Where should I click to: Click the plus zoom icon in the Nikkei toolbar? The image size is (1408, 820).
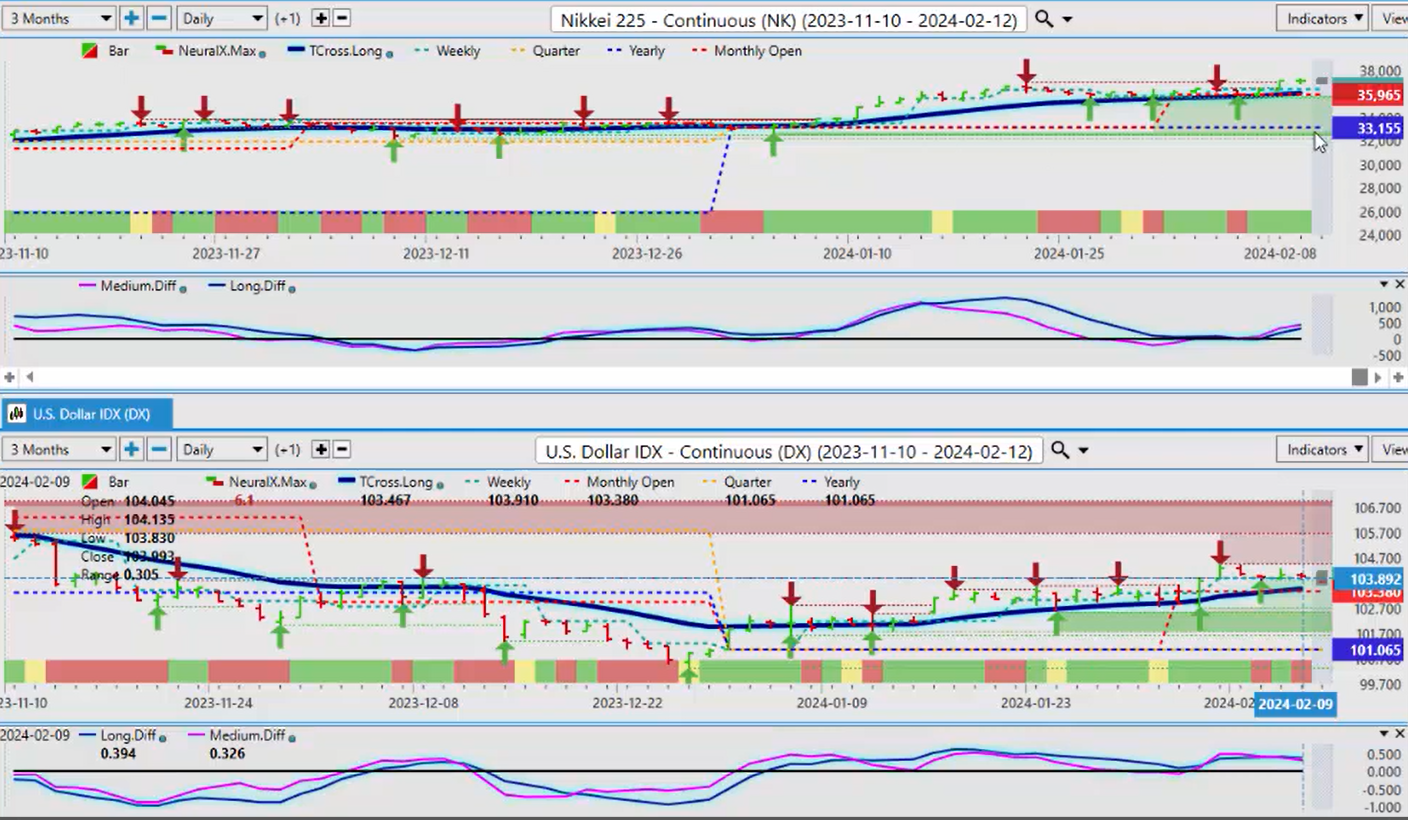(x=131, y=18)
